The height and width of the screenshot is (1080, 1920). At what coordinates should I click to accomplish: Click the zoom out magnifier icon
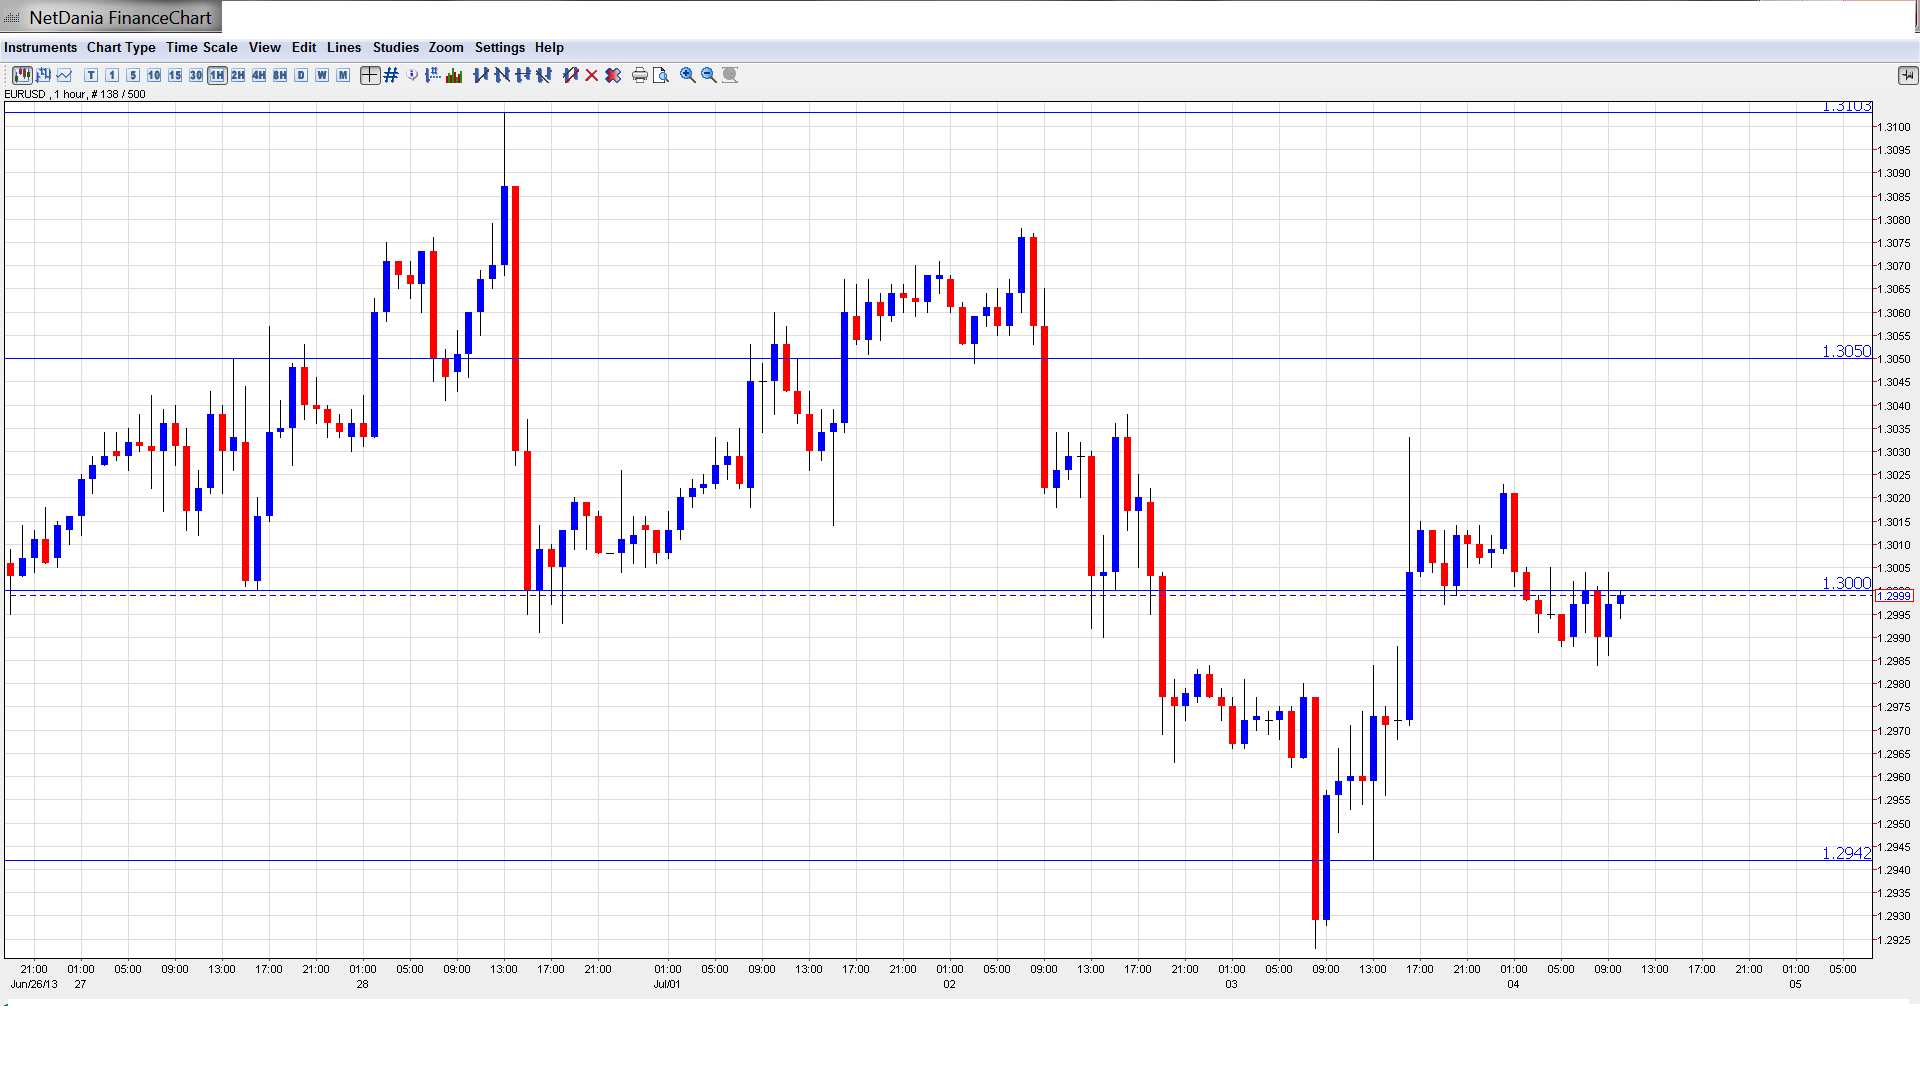click(x=709, y=75)
